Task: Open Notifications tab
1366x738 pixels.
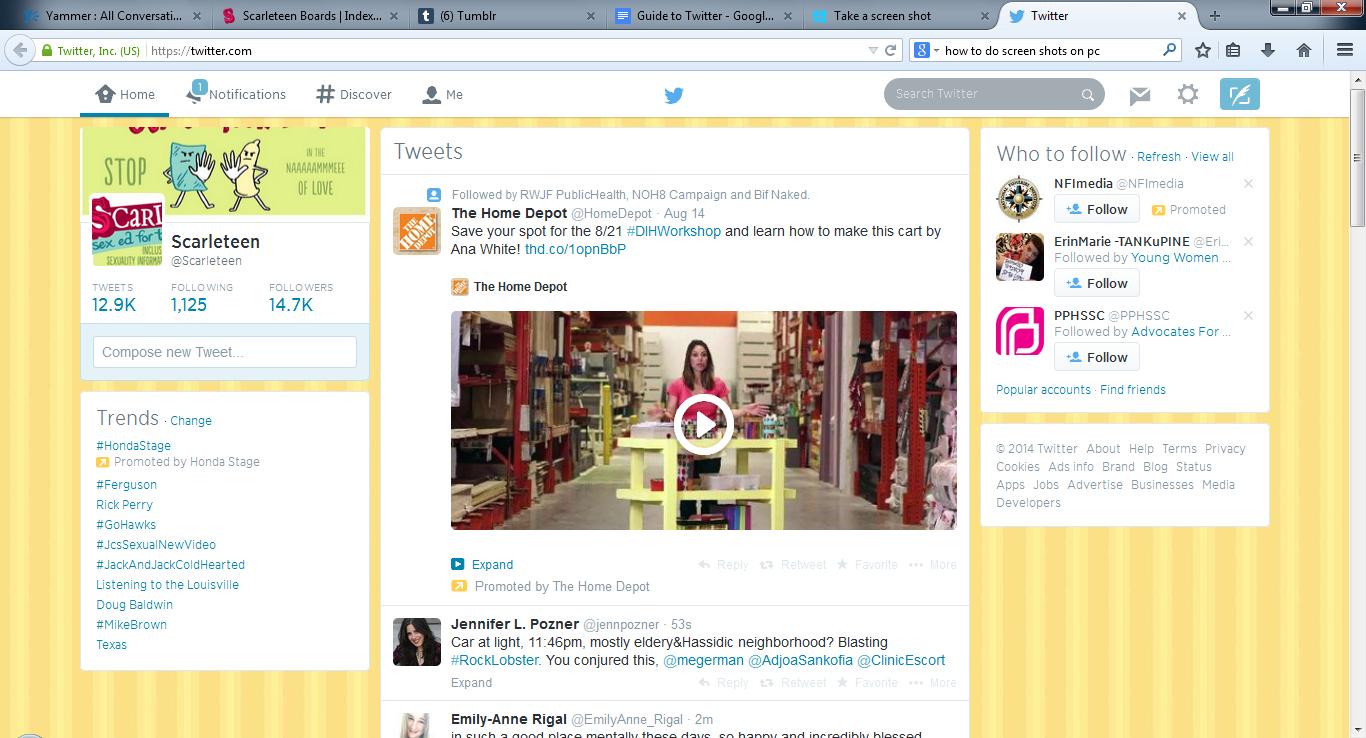Action: [x=236, y=94]
